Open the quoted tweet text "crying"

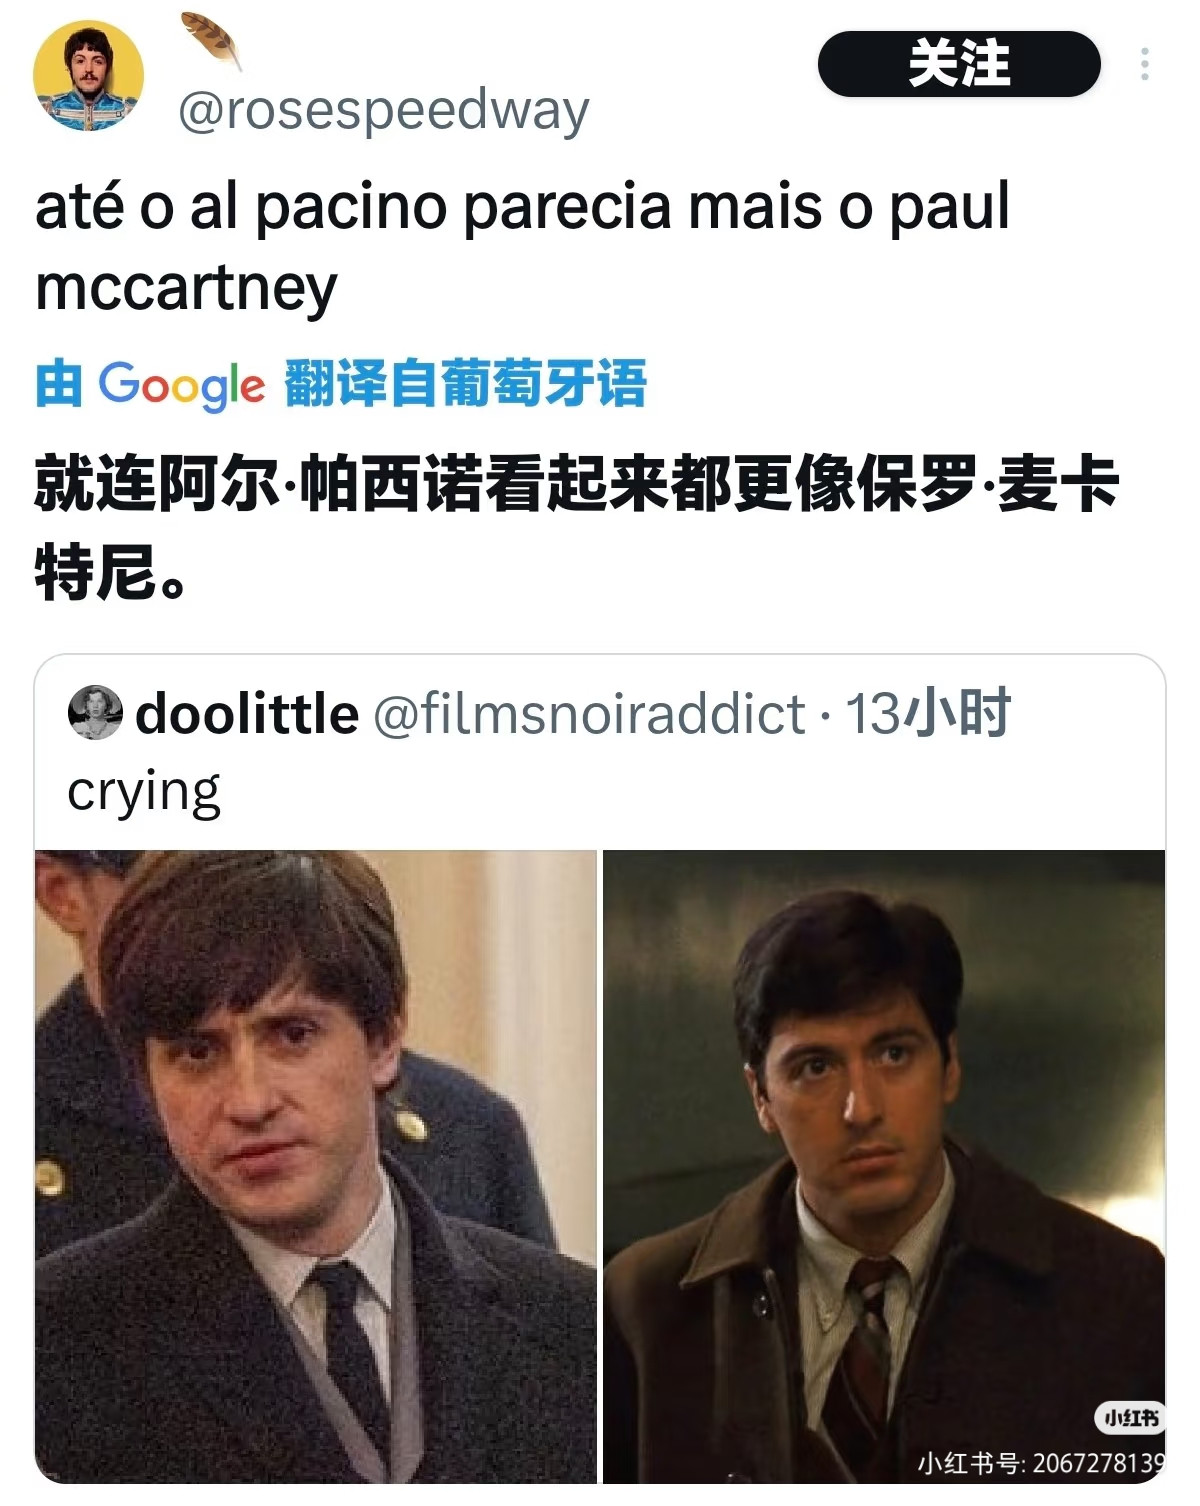(144, 793)
